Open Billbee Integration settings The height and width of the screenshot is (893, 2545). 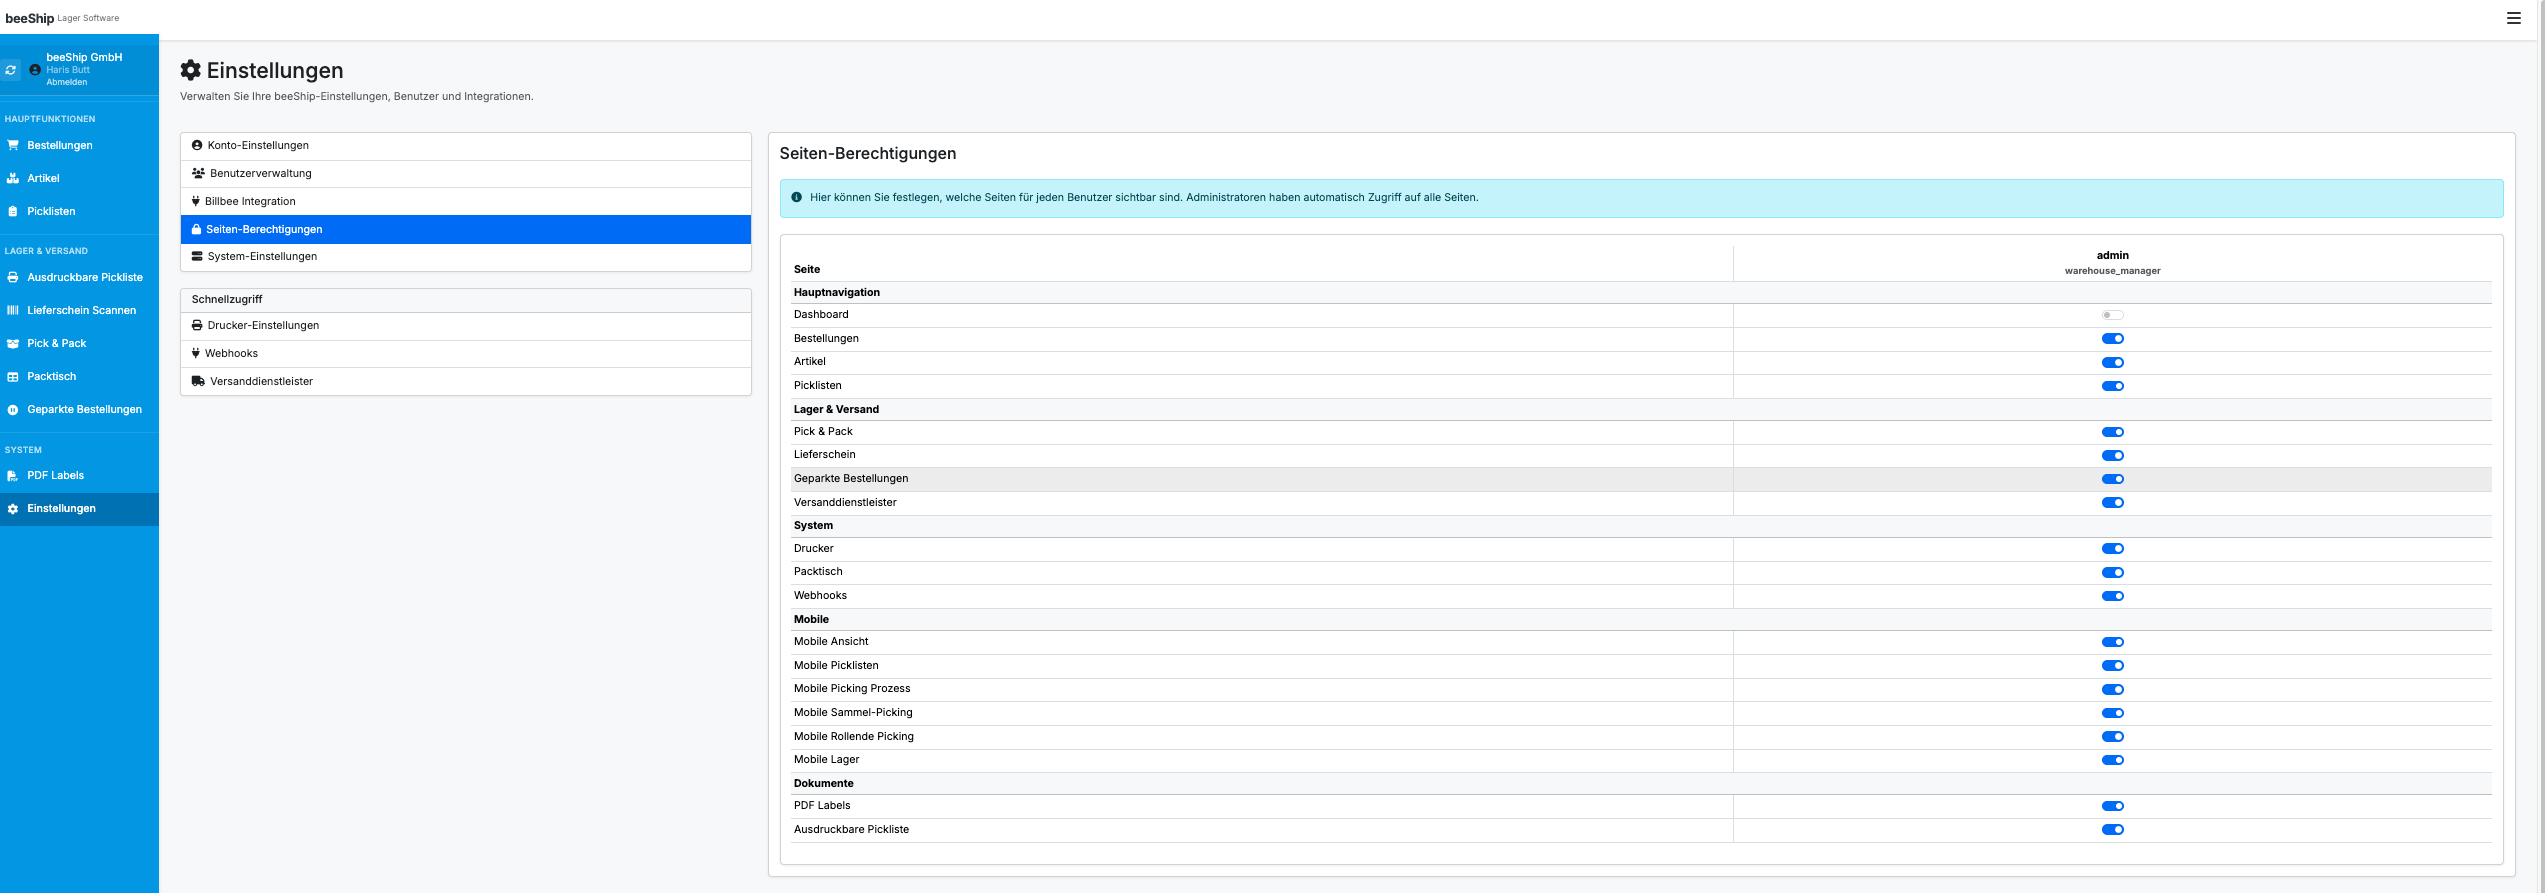pos(466,201)
